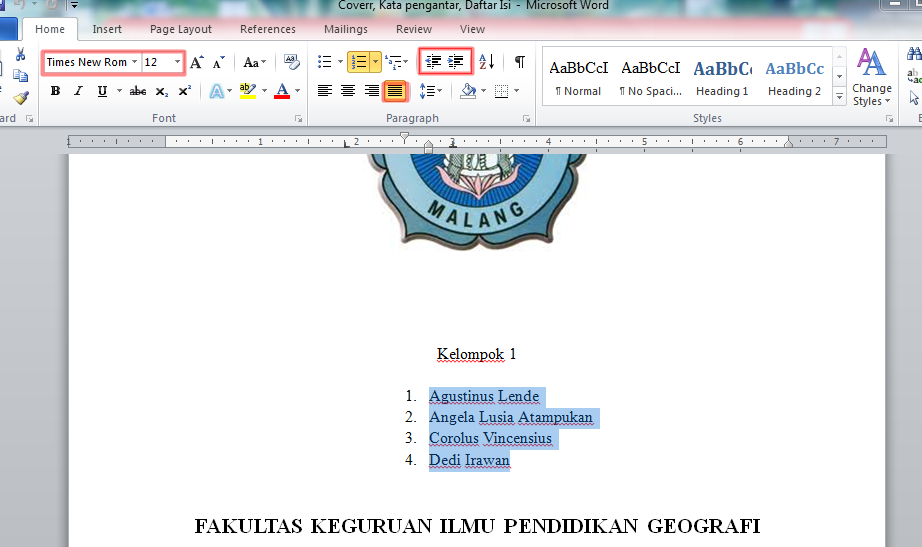Apply the Normal style

[579, 78]
